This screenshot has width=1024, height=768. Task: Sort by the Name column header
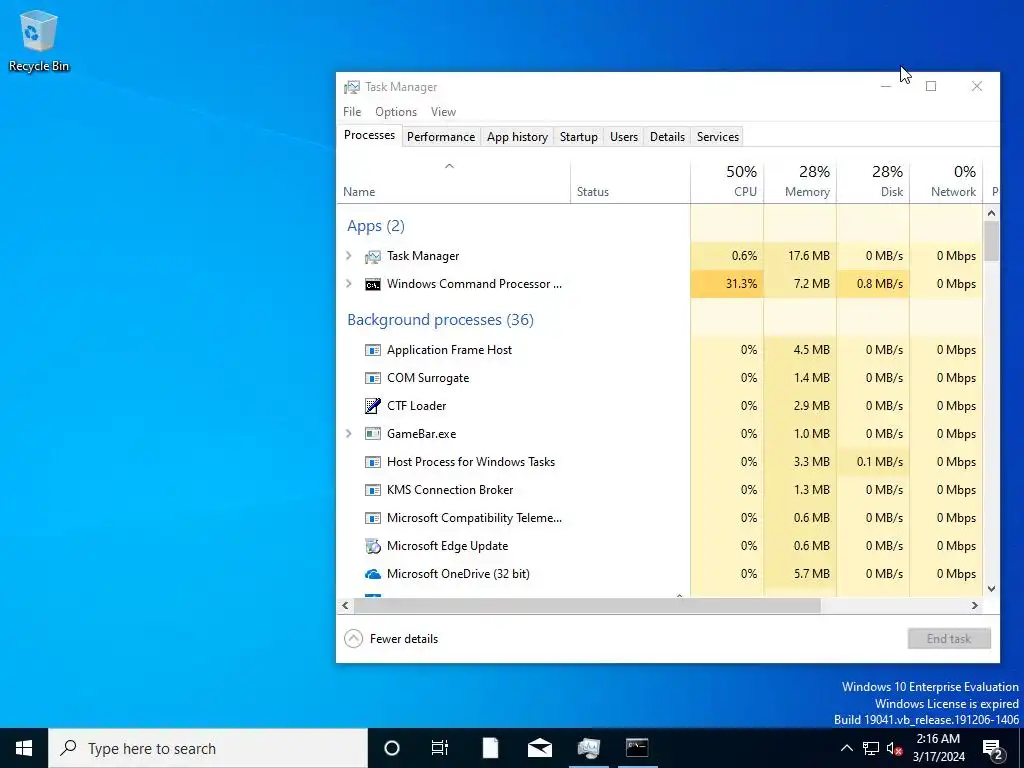pyautogui.click(x=453, y=181)
